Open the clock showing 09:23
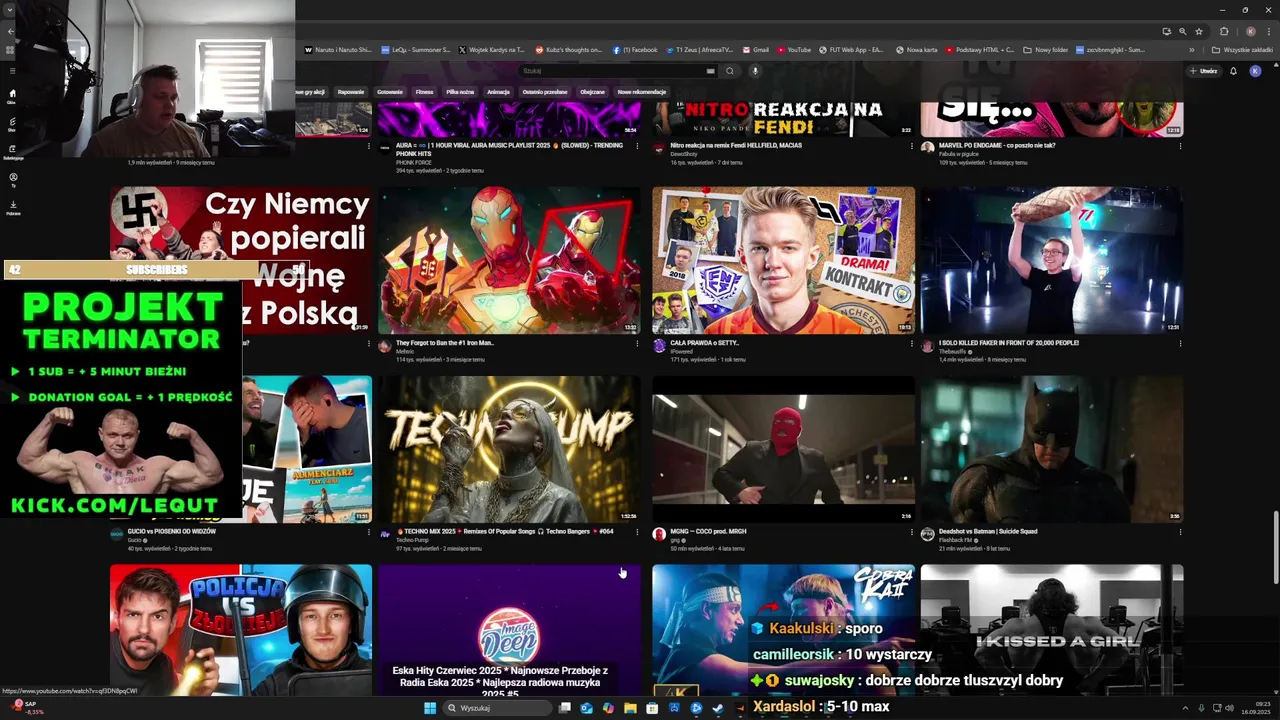 pyautogui.click(x=1258, y=708)
